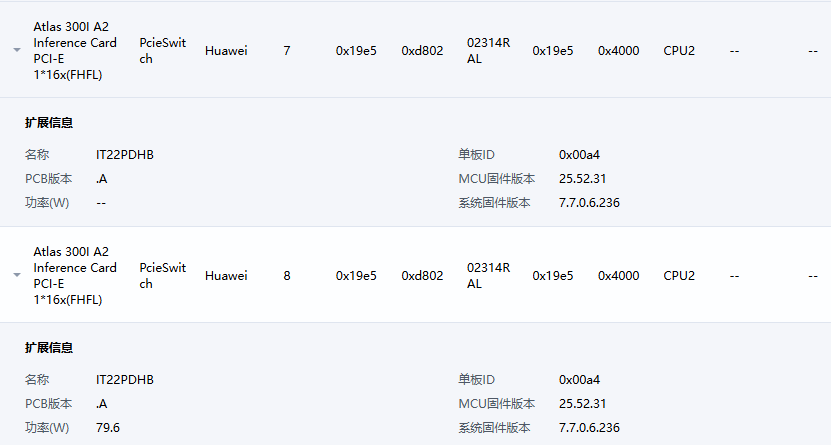Click the power value 79.6

tap(108, 428)
